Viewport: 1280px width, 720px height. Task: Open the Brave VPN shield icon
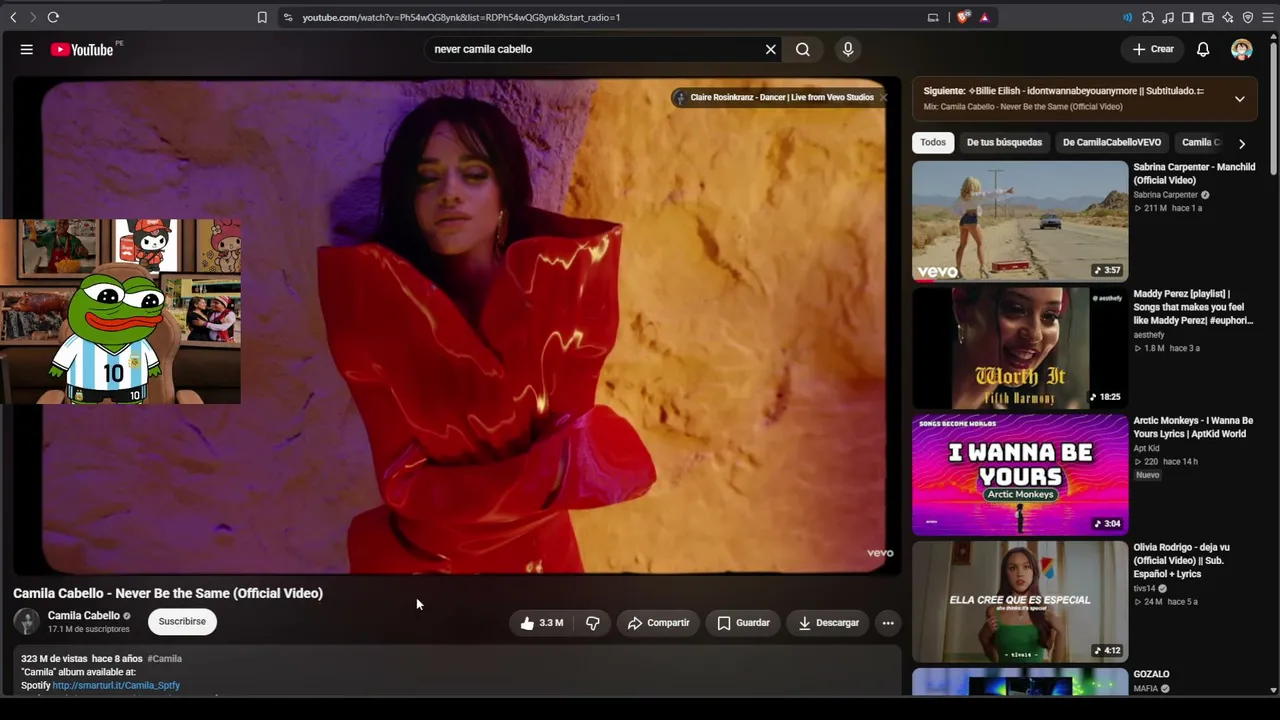pos(1248,17)
